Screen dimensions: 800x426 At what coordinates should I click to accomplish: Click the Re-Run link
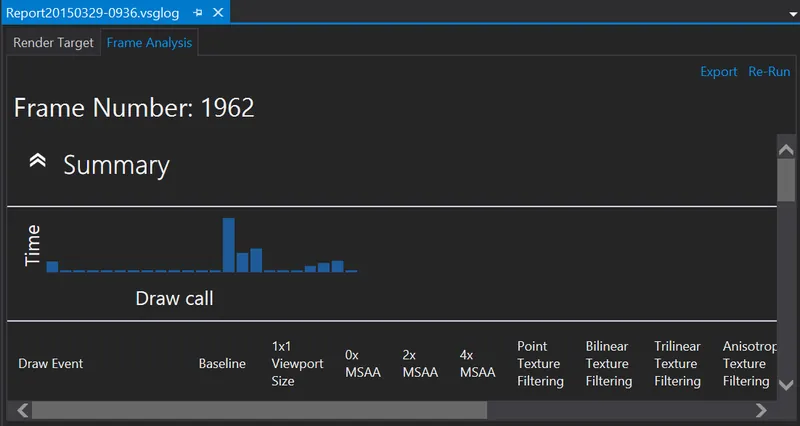tap(769, 72)
